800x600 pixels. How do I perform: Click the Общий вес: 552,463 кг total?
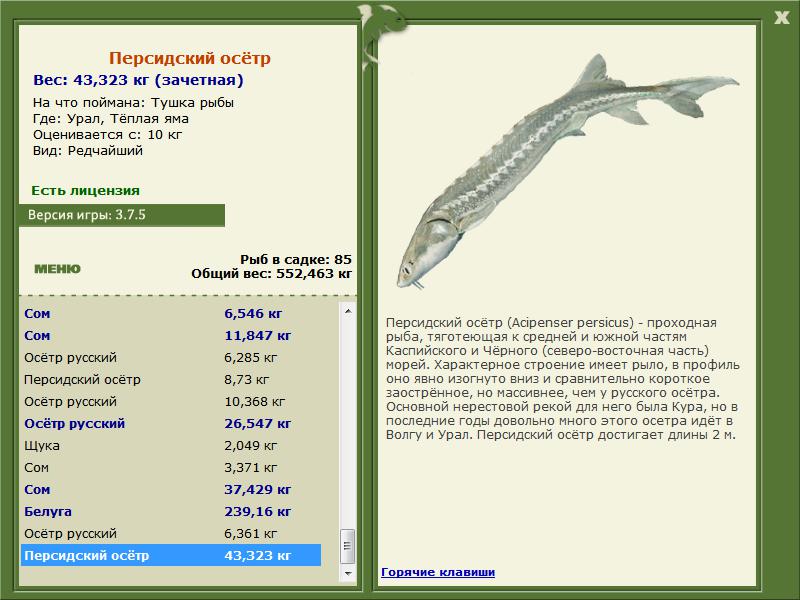coord(271,273)
